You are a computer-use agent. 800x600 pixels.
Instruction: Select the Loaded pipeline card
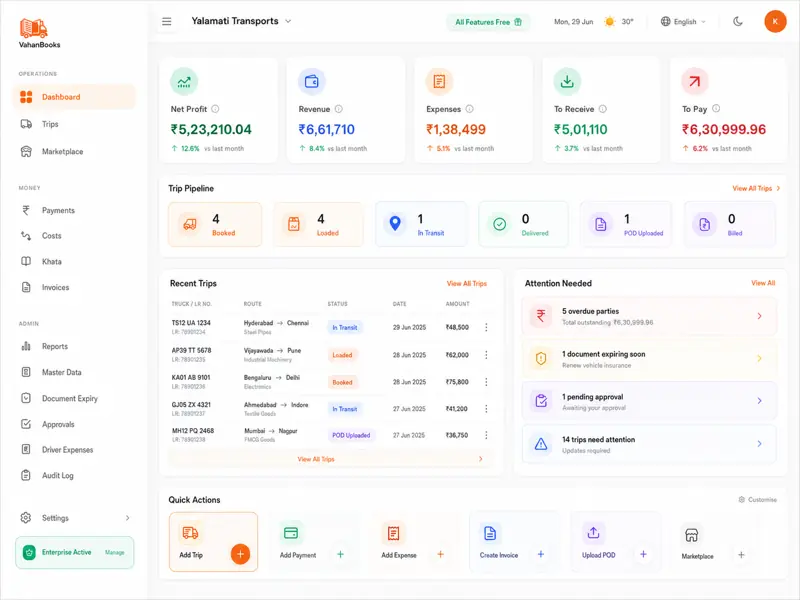tap(318, 224)
